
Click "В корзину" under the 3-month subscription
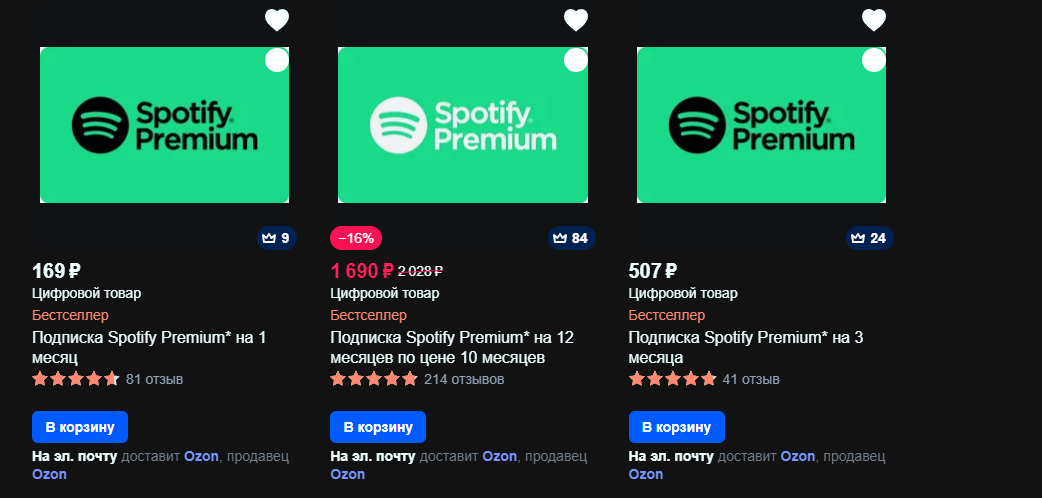pos(677,427)
